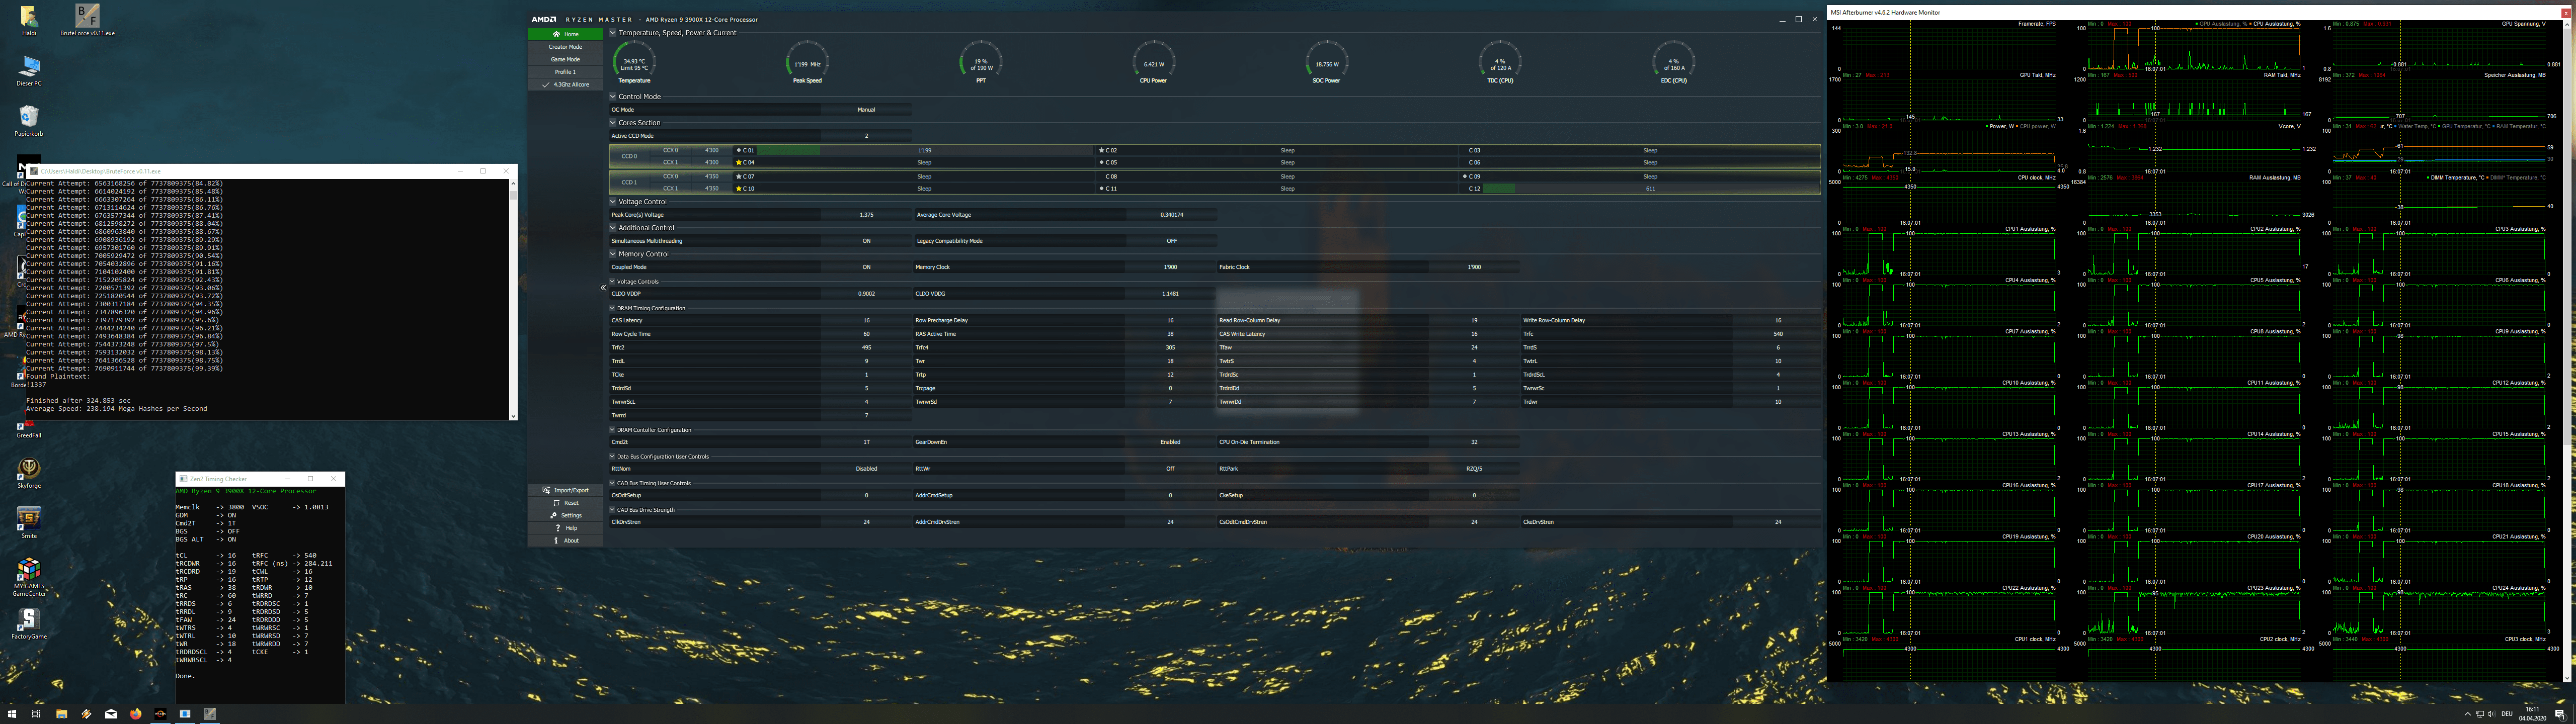Select MY.GAMES GameCenter desktop shortcut
Image resolution: width=2576 pixels, height=724 pixels.
(29, 577)
